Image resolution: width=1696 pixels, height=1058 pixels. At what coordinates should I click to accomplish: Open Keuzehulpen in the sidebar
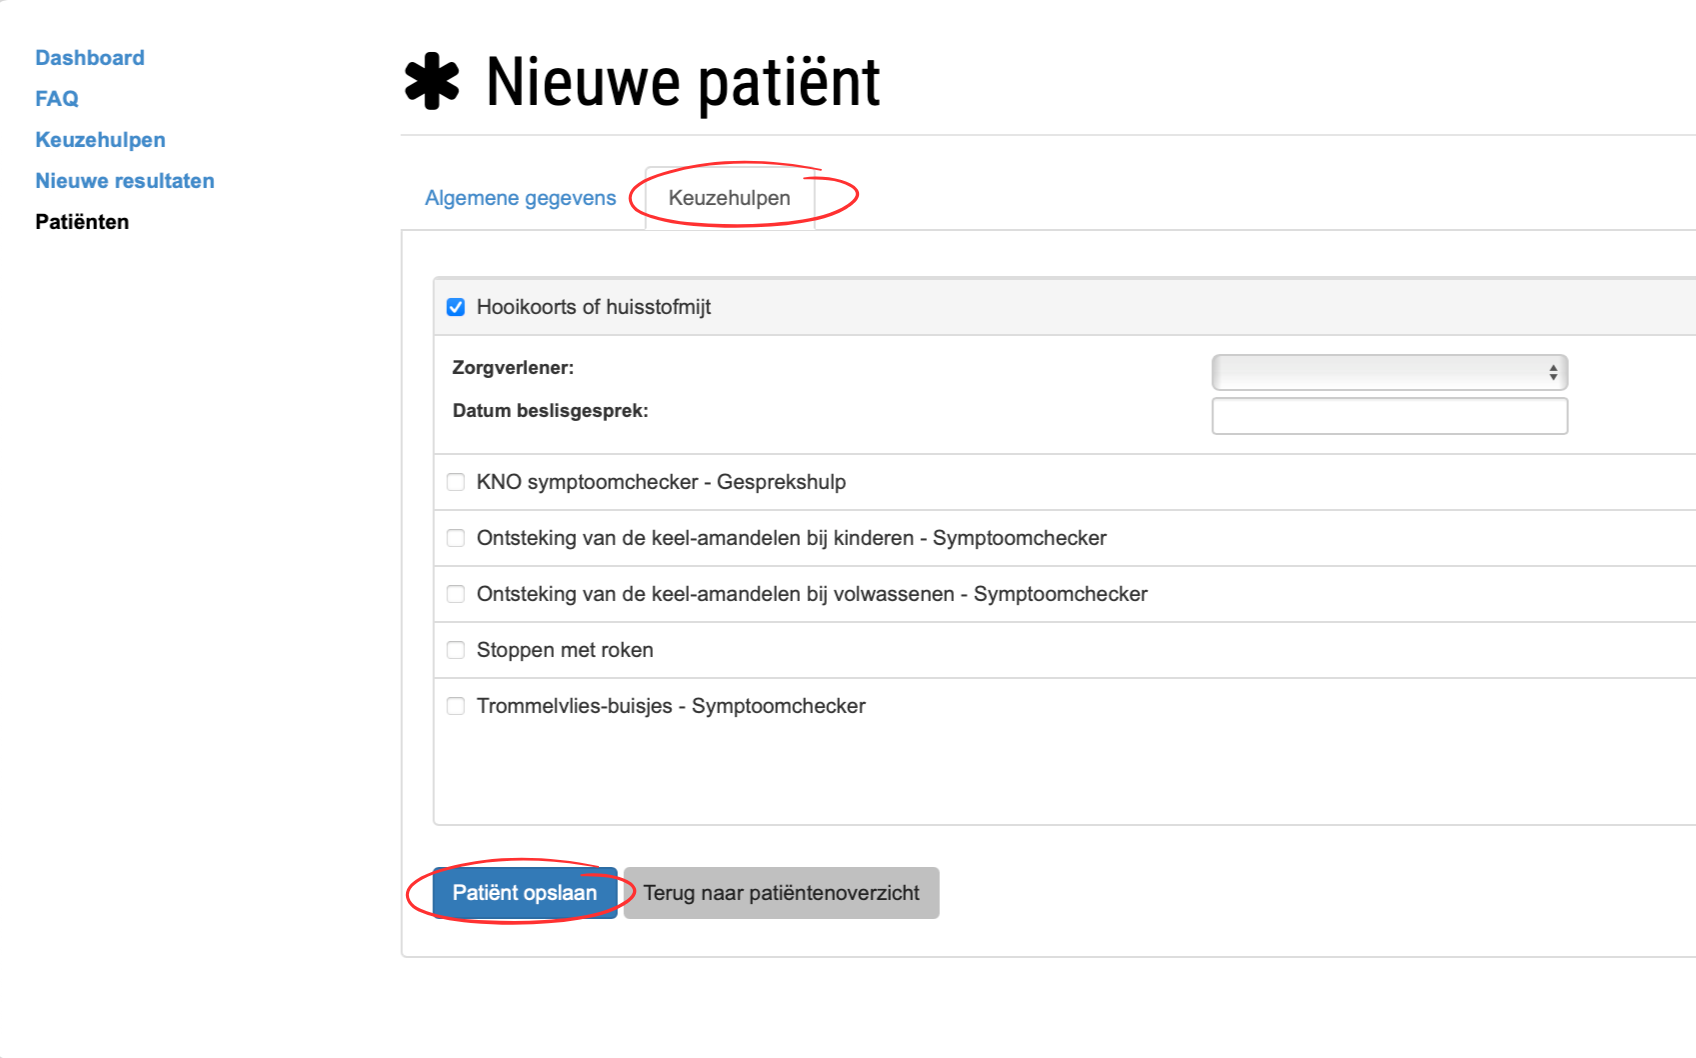(x=100, y=139)
